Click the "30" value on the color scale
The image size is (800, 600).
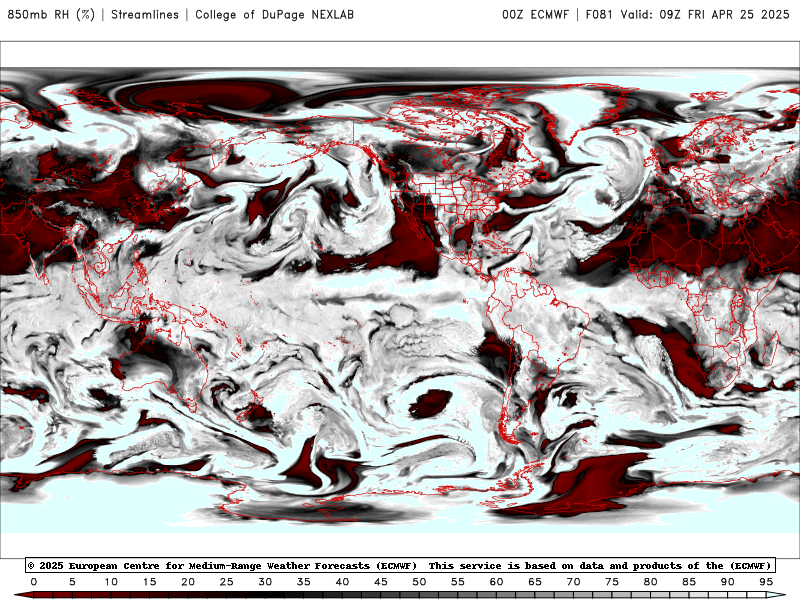pos(265,582)
